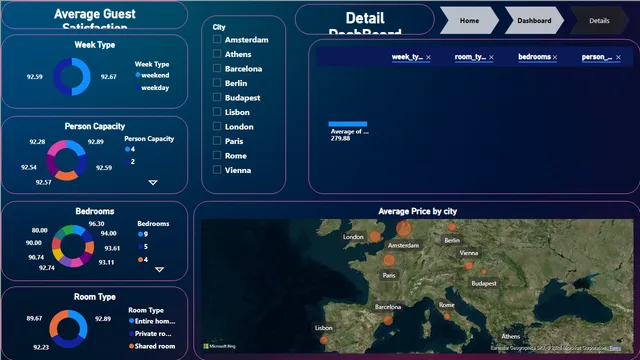
Task: Click the Amsterdam bubble on the map
Action: tap(404, 229)
